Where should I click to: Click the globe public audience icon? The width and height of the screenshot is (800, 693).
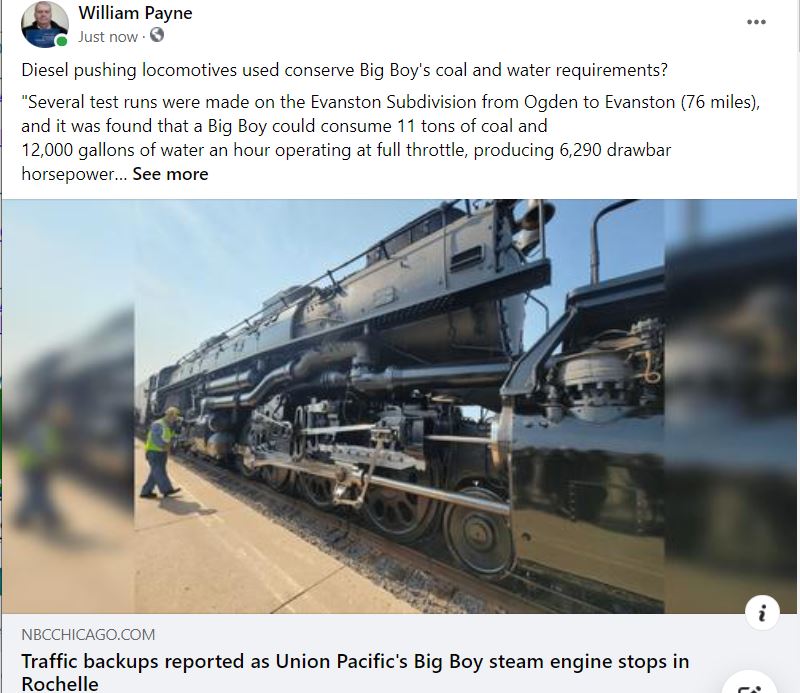click(x=157, y=35)
